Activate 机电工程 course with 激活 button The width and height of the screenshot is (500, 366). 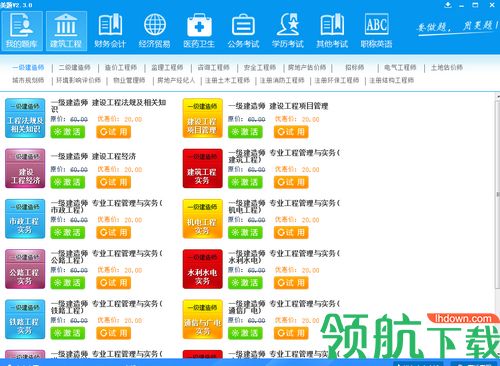245,232
